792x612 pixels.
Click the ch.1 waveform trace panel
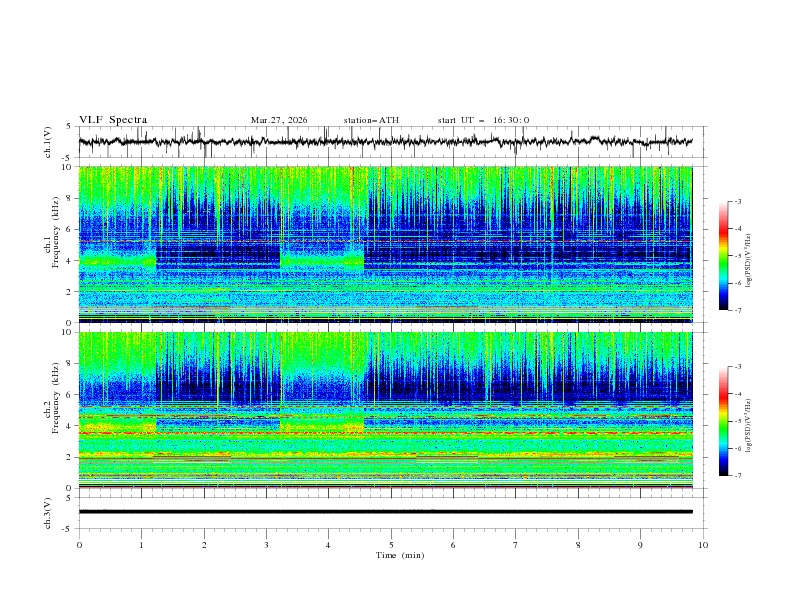[x=393, y=142]
